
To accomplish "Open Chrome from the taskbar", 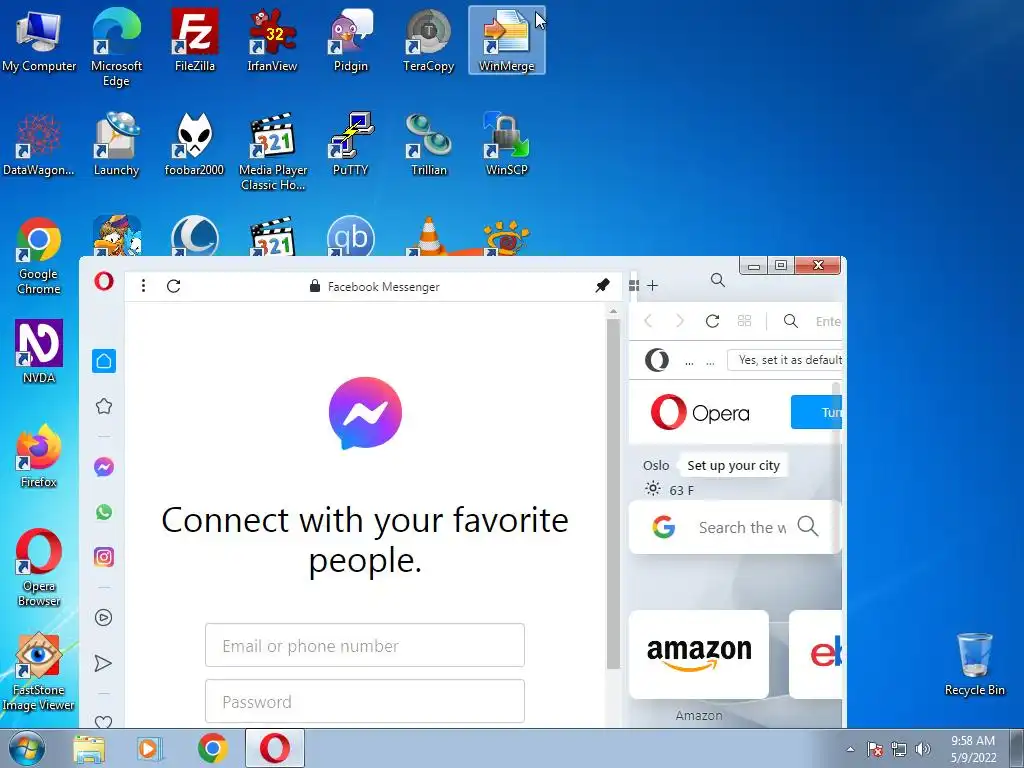I will (x=213, y=749).
